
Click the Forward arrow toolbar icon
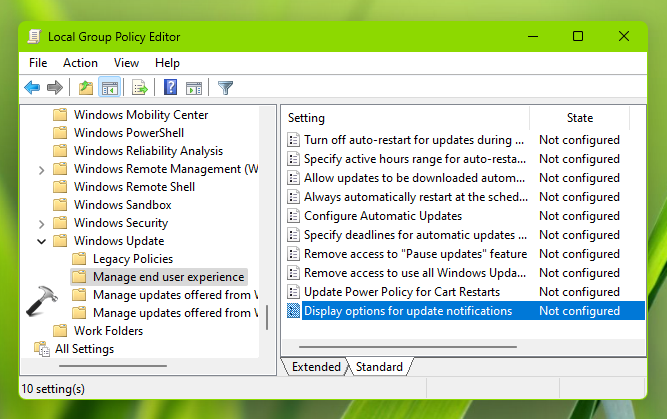(x=55, y=88)
